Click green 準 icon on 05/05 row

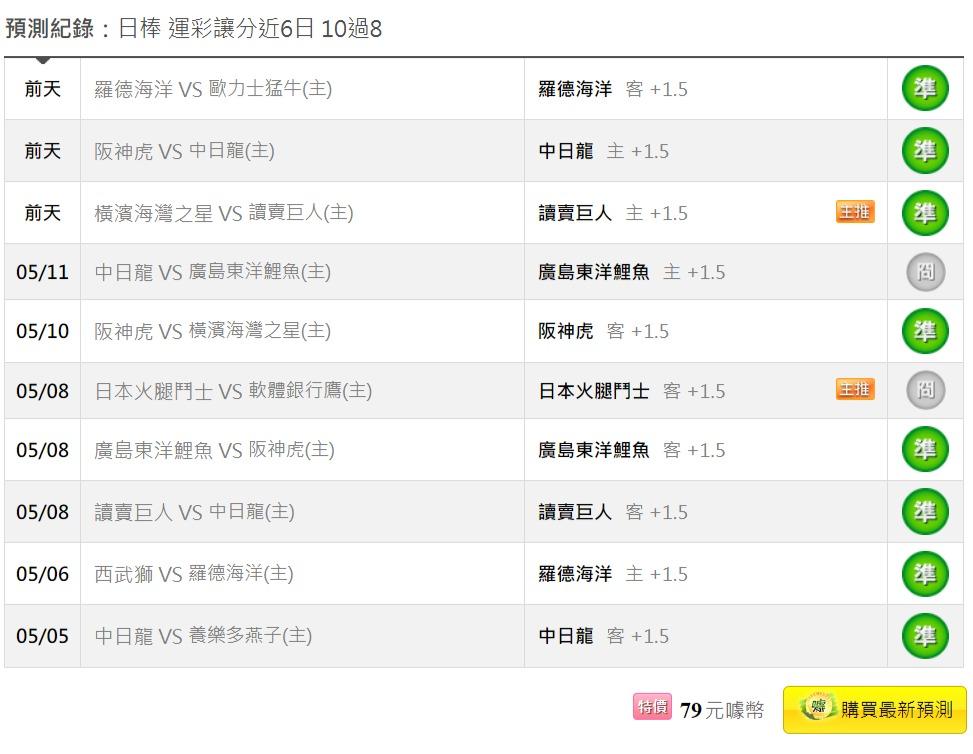tap(925, 635)
